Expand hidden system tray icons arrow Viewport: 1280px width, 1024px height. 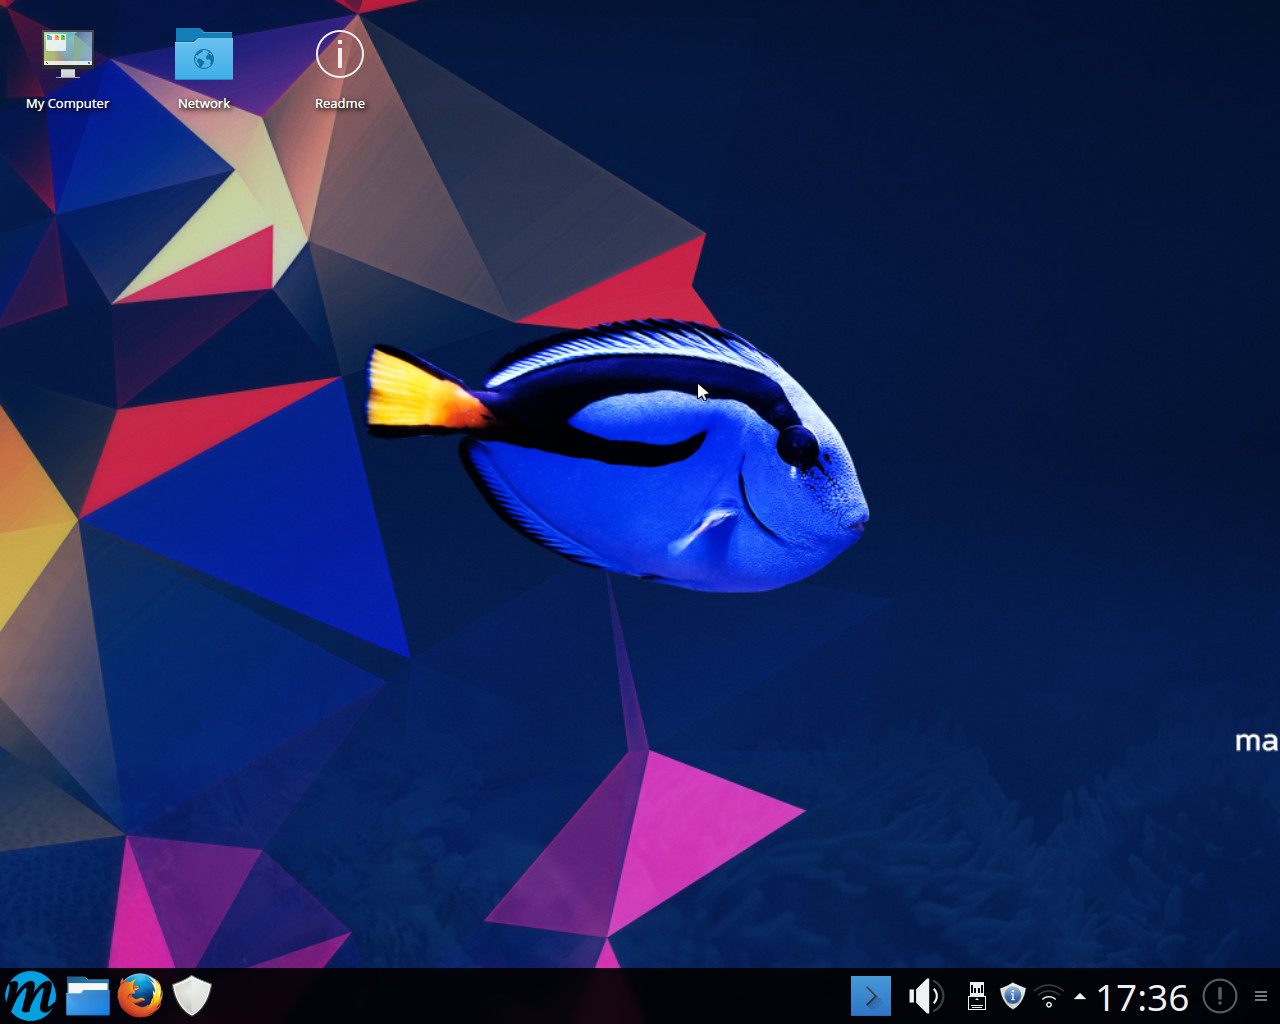[1080, 996]
